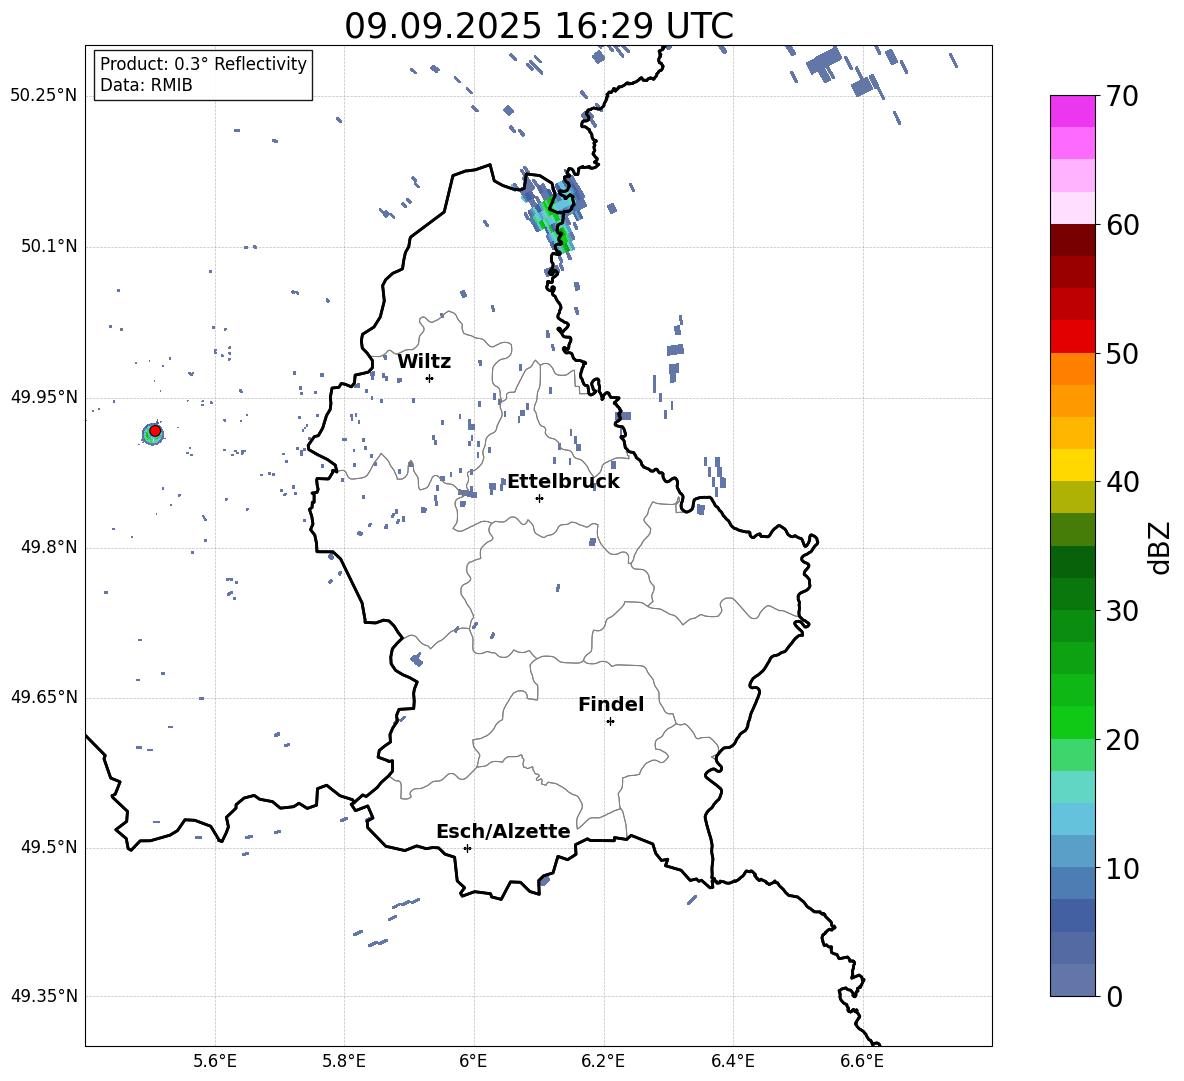Image resolution: width=1184 pixels, height=1081 pixels.
Task: Click the bright red colorbar segment near 50
Action: click(1072, 337)
